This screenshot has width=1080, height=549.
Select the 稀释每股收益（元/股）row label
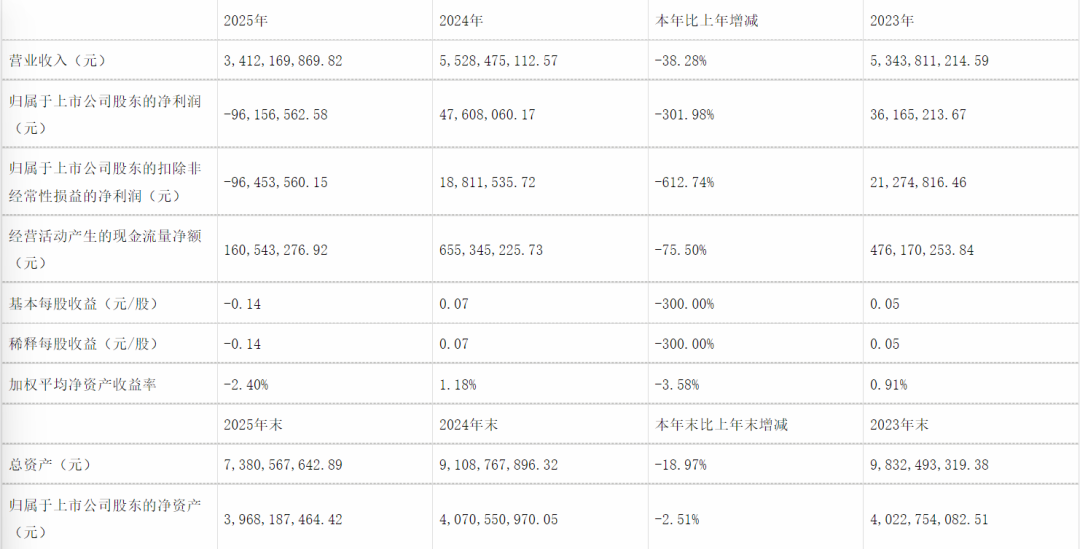[83, 344]
